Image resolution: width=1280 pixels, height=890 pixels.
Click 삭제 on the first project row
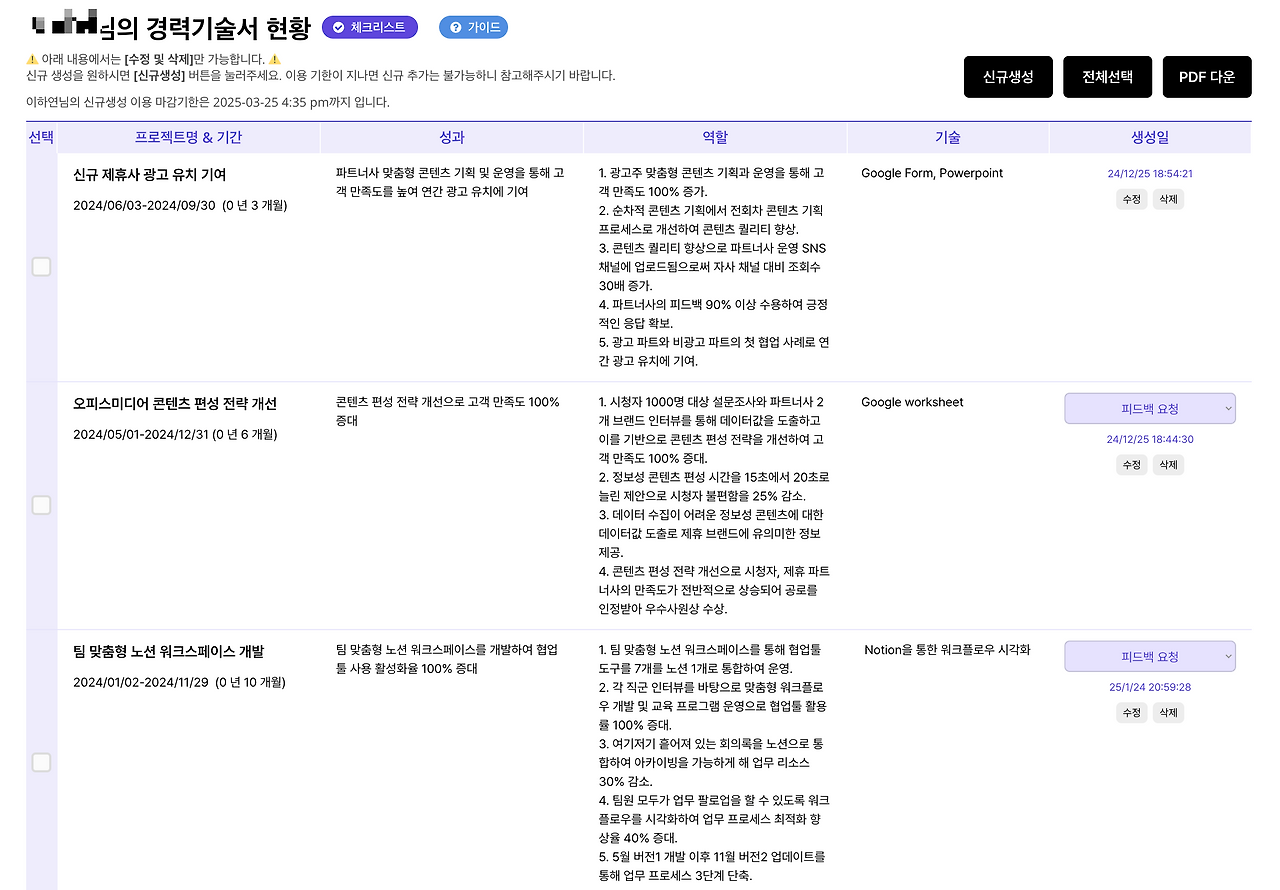point(1168,199)
